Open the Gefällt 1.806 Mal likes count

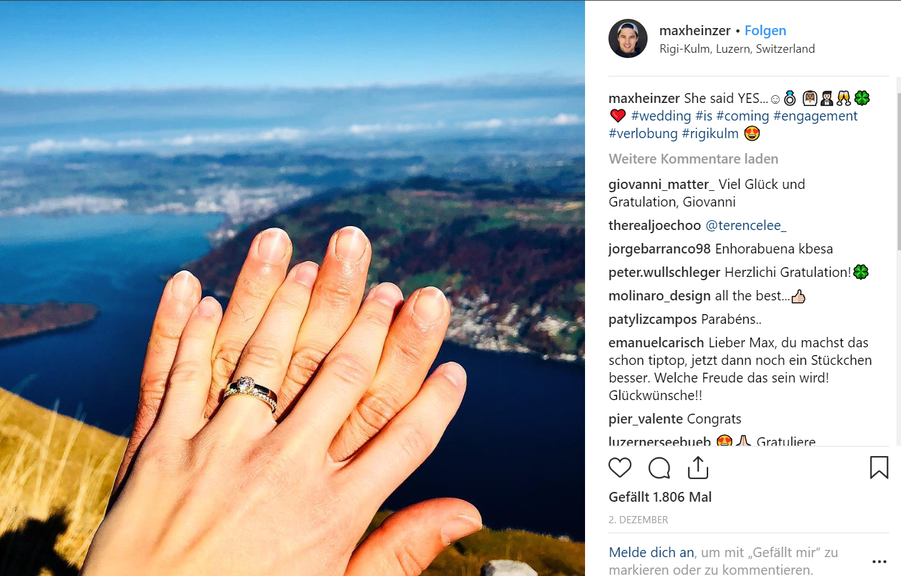pos(660,497)
